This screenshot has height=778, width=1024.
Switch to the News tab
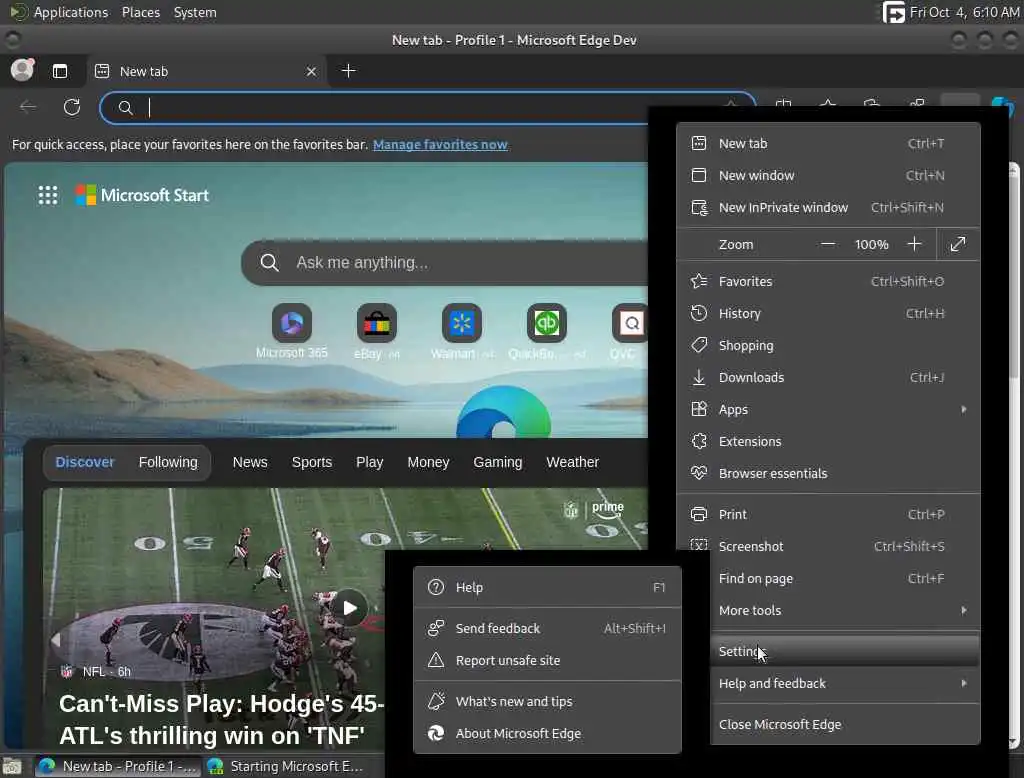(250, 462)
